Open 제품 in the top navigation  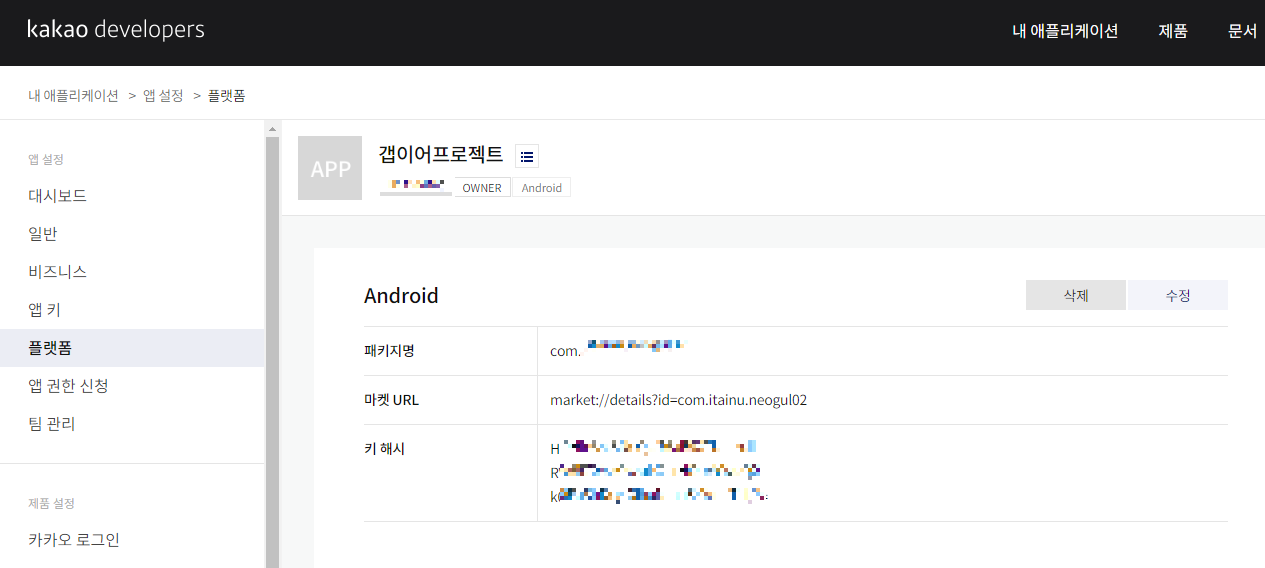1173,31
